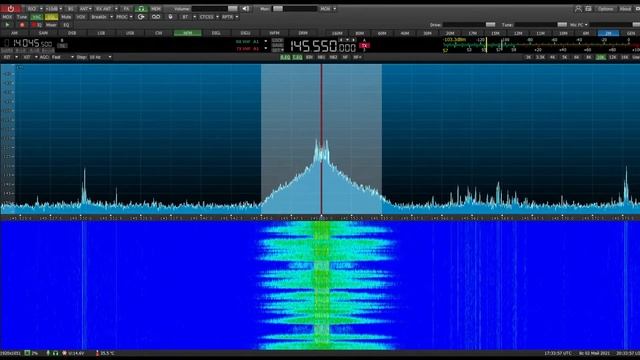The image size is (640, 360).
Task: Toggle the Mute button
Action: click(66, 17)
